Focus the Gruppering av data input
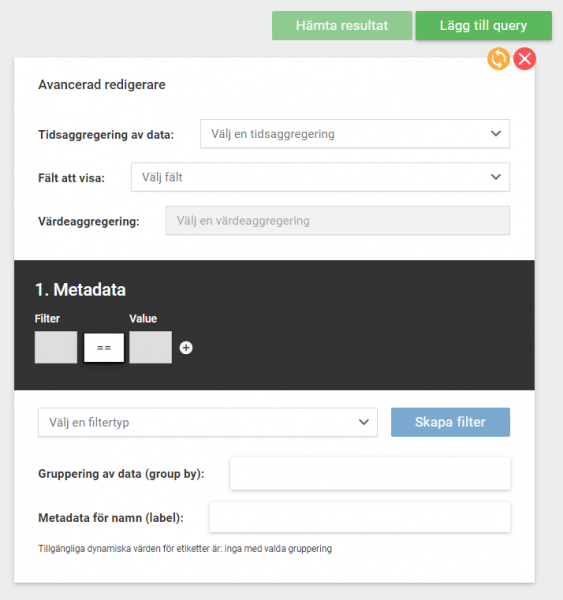The width and height of the screenshot is (563, 600). [370, 473]
